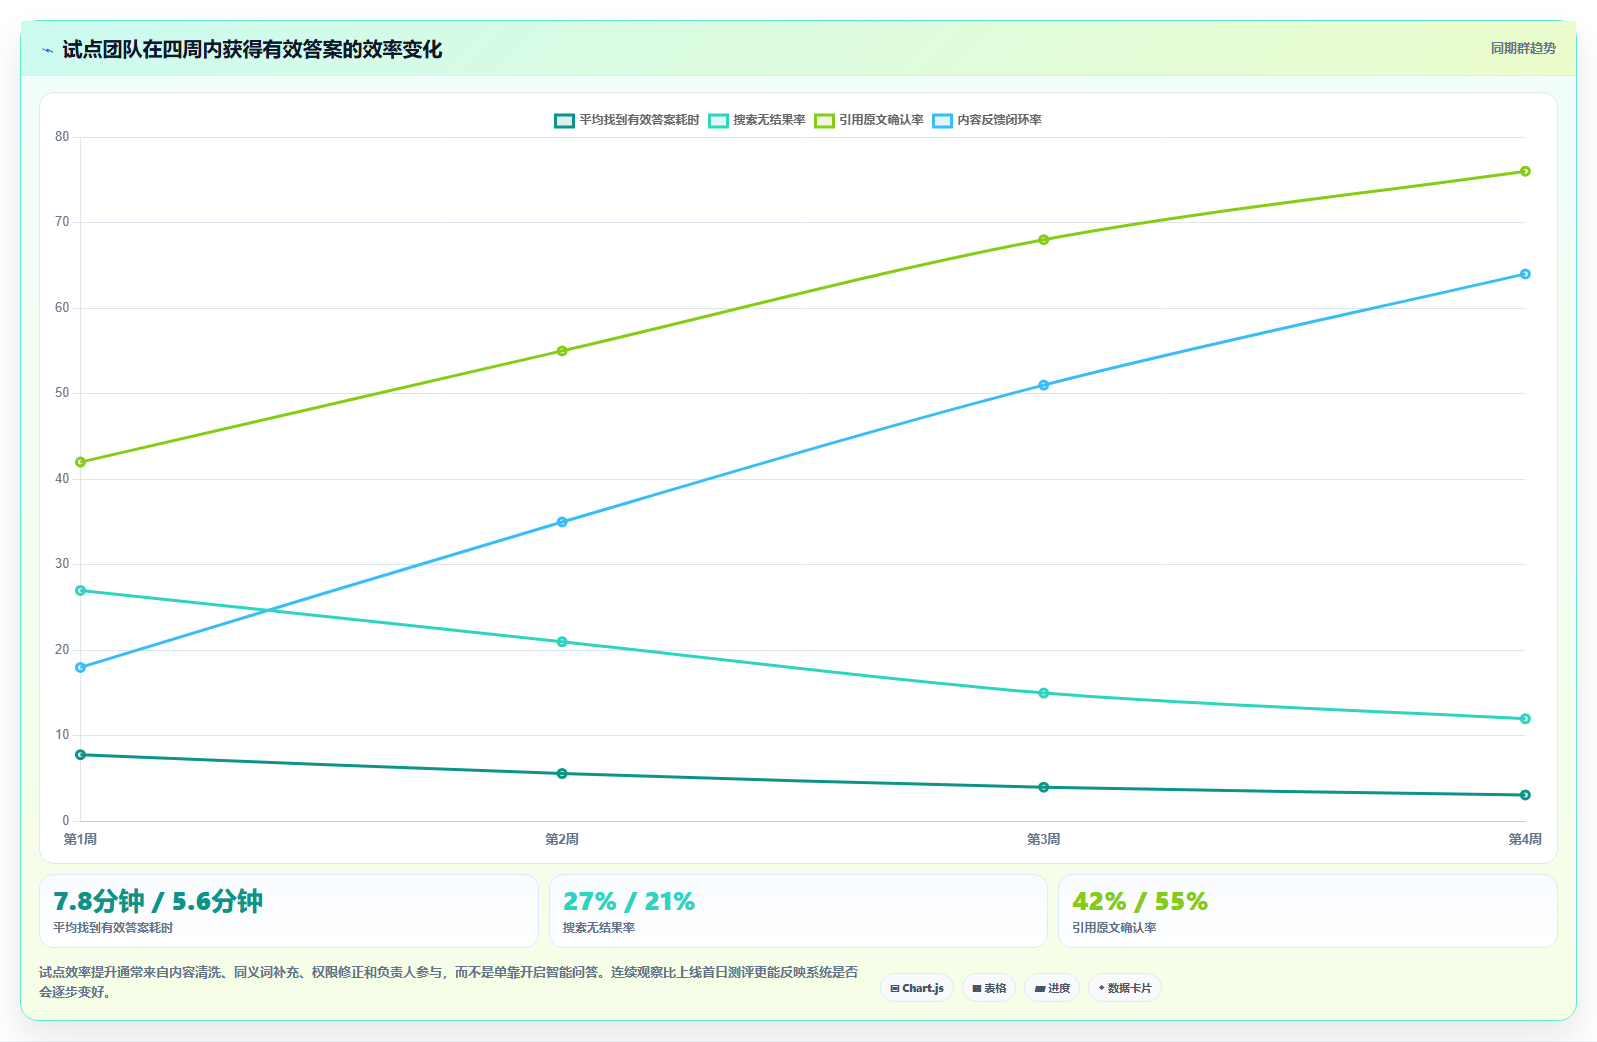Click the 第4周 x-axis label
The image size is (1597, 1042).
(1525, 840)
